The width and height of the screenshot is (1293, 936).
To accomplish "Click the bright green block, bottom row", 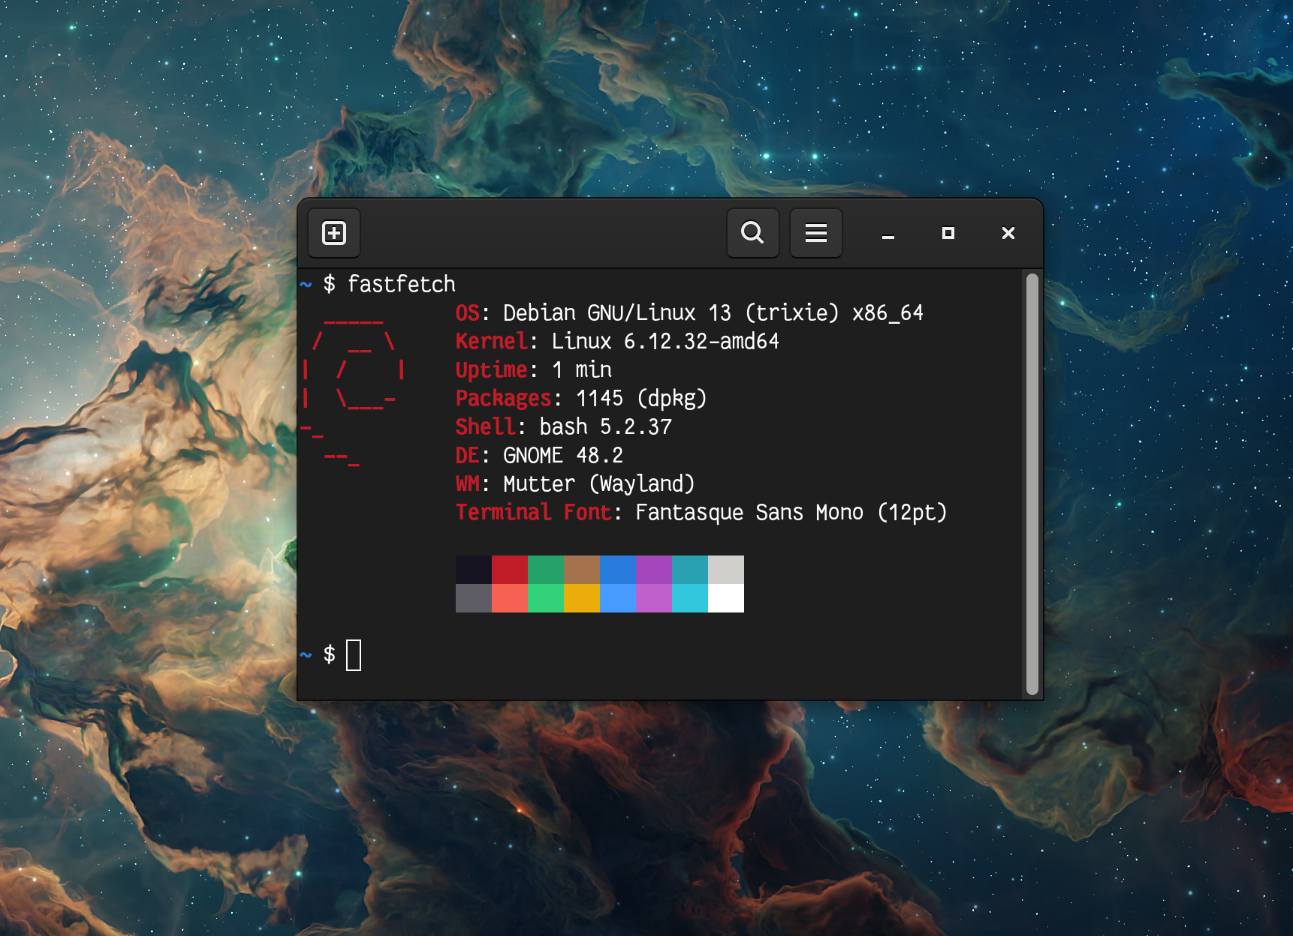I will (x=546, y=598).
